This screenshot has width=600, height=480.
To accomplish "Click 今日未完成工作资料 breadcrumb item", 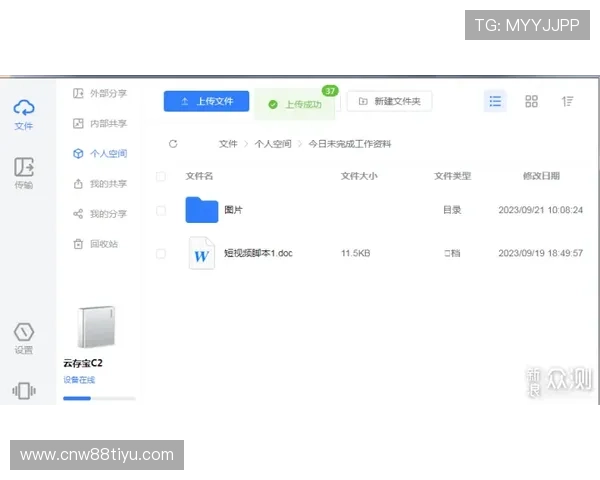I will tap(350, 144).
